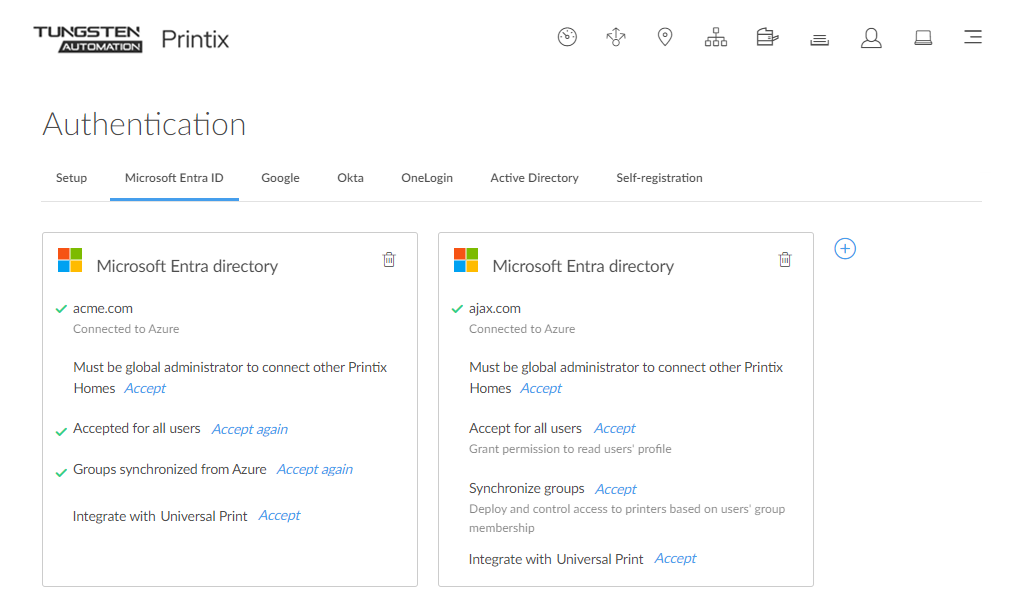Click the Networks arrows icon
The width and height of the screenshot is (1024, 608).
616,38
